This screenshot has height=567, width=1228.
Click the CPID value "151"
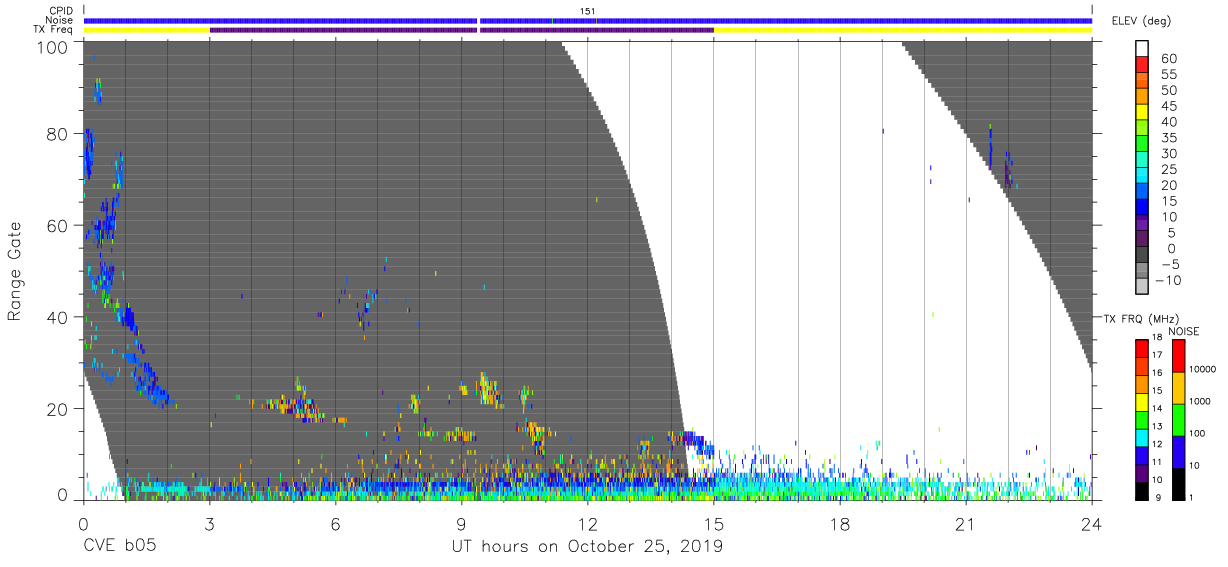(x=588, y=11)
